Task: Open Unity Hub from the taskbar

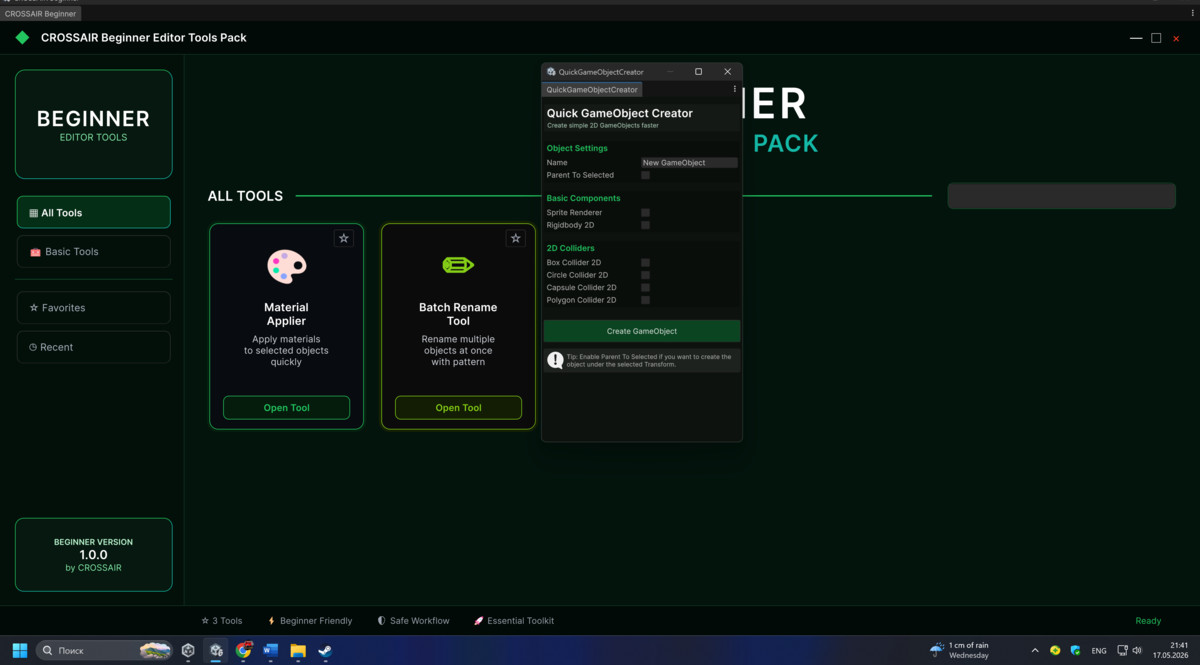Action: [x=188, y=650]
